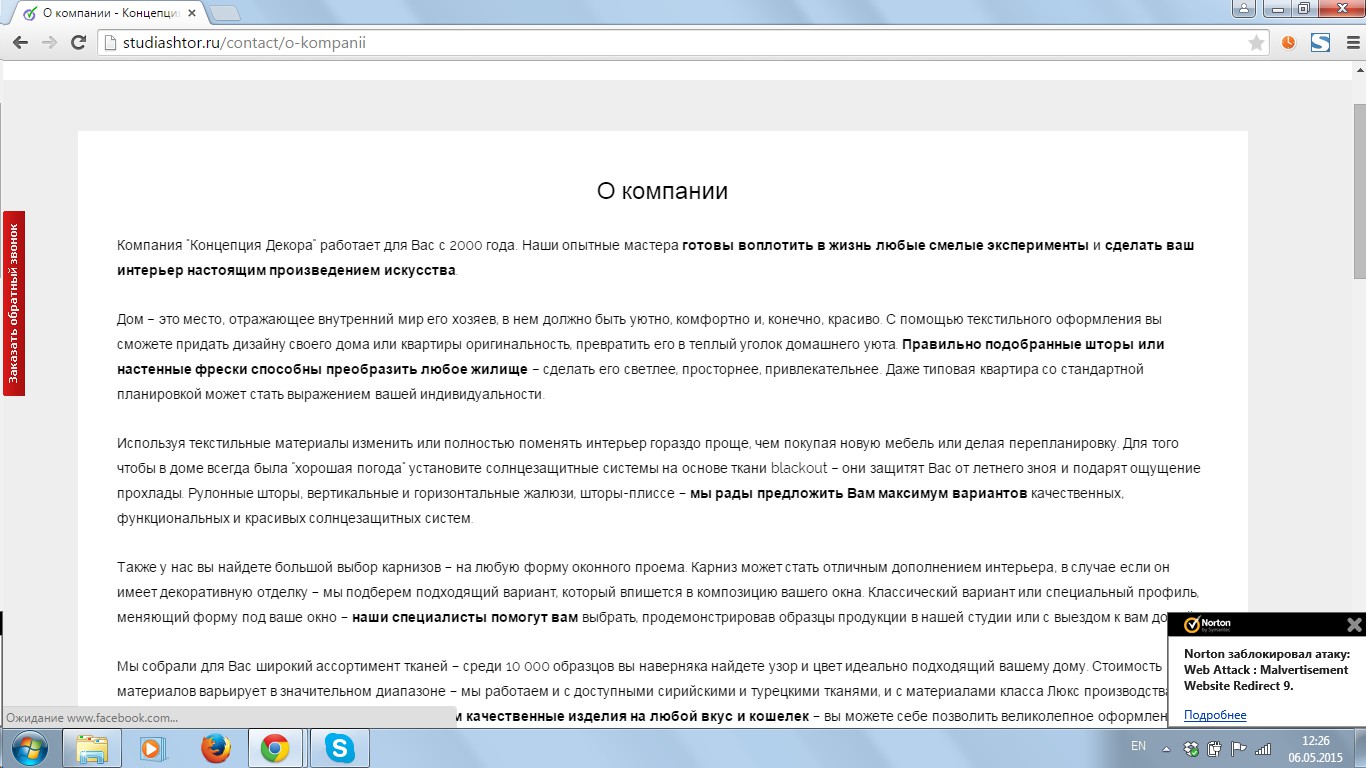1366x768 pixels.
Task: Click the power plug tray icon
Action: (1214, 748)
